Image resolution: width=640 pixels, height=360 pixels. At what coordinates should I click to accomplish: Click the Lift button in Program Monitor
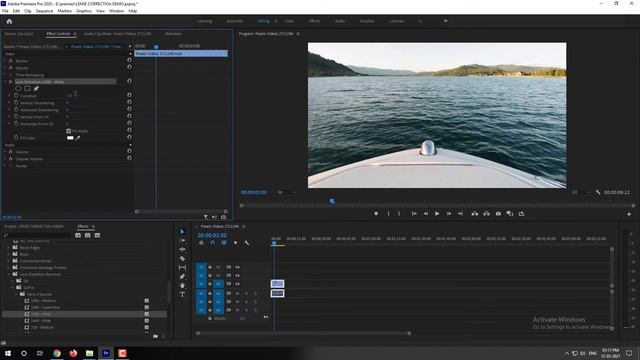(x=475, y=213)
